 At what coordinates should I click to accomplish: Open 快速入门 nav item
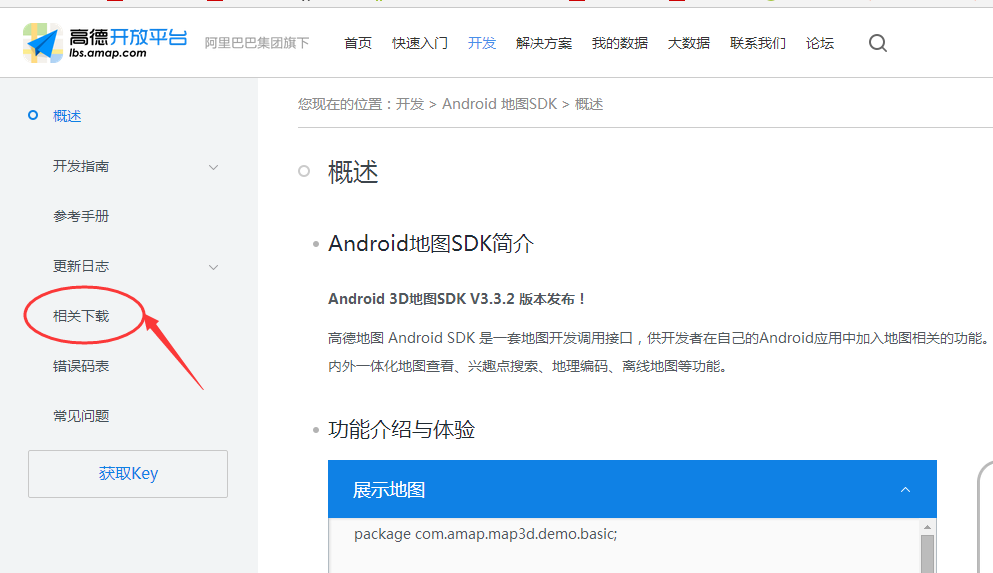[420, 43]
